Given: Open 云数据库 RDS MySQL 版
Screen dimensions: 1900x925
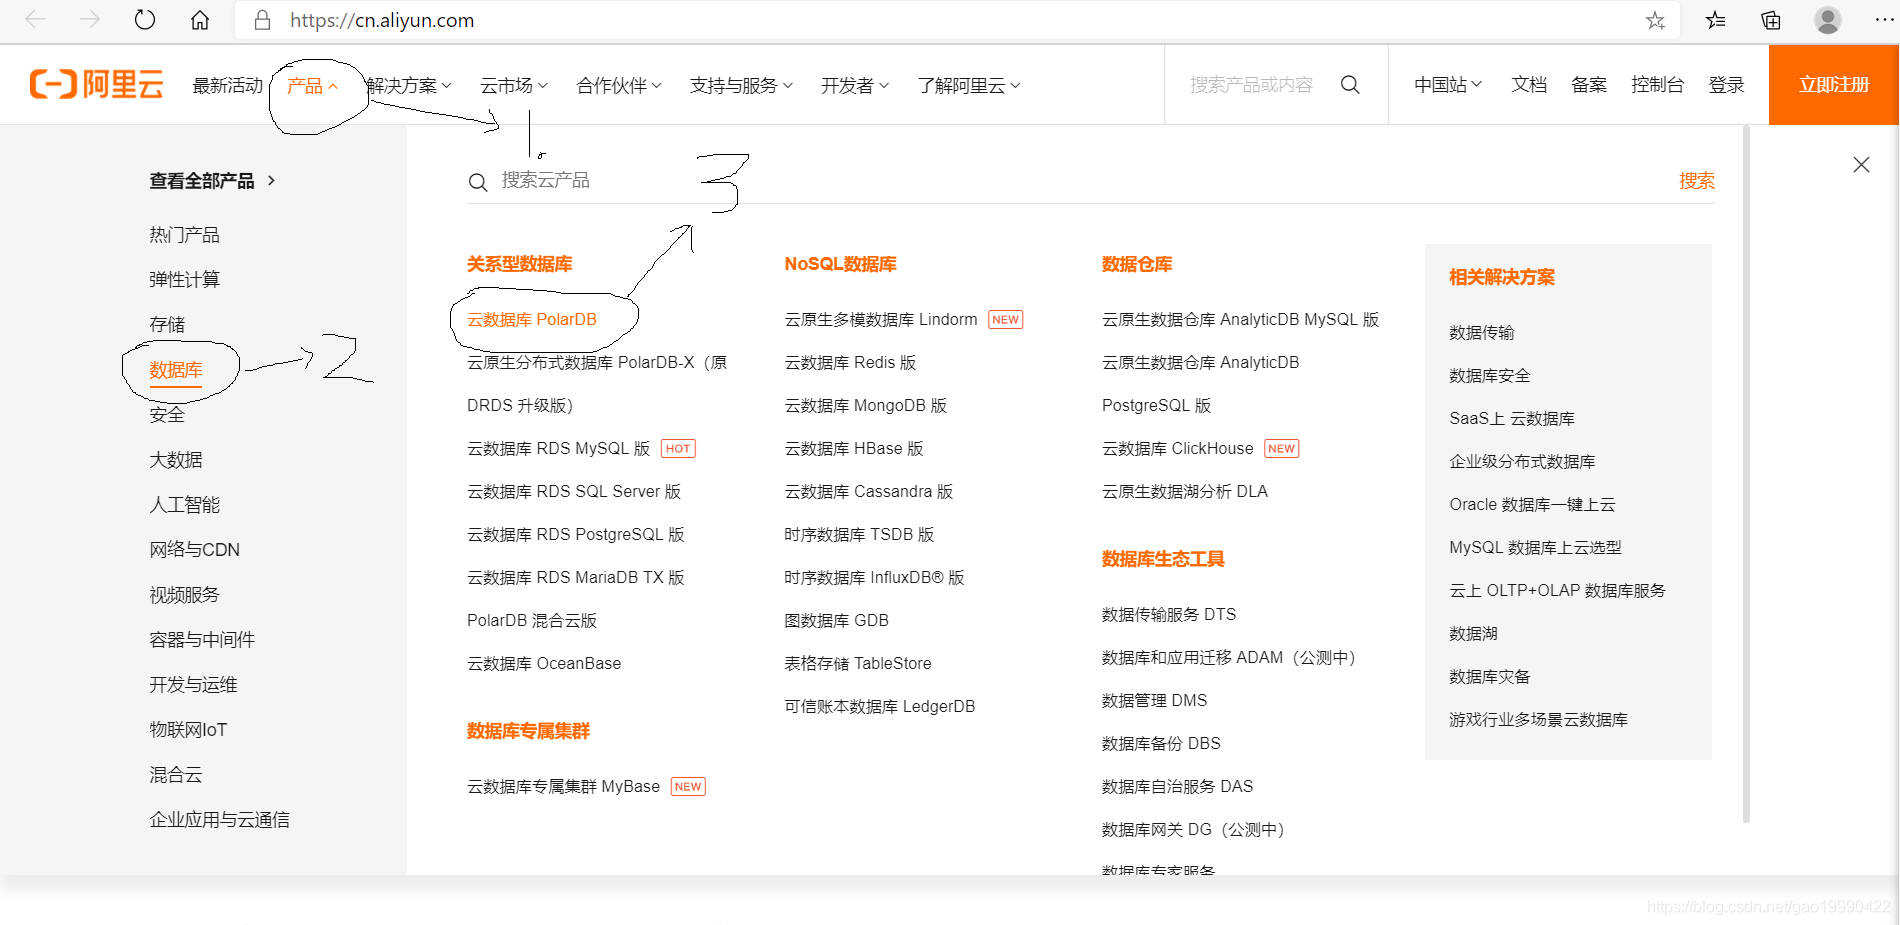Looking at the screenshot, I should [558, 449].
